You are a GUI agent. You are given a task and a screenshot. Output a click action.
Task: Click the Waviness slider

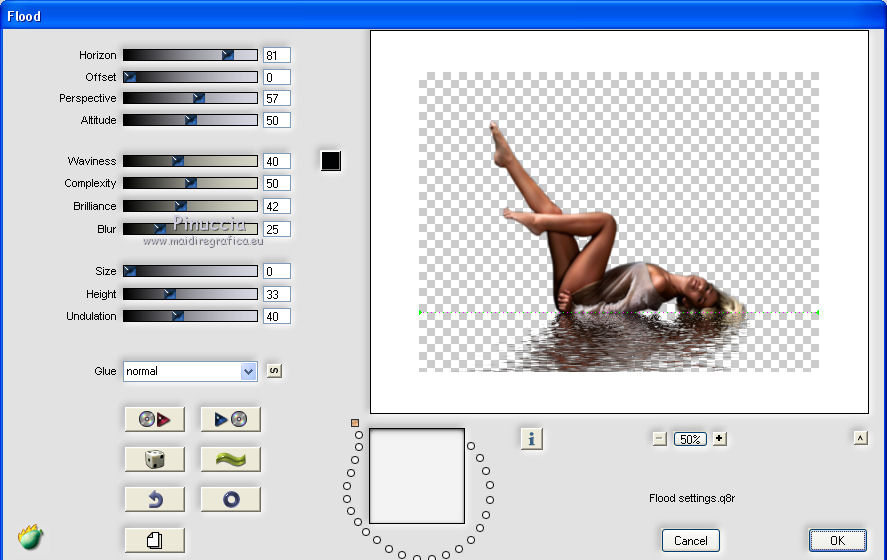click(x=190, y=161)
